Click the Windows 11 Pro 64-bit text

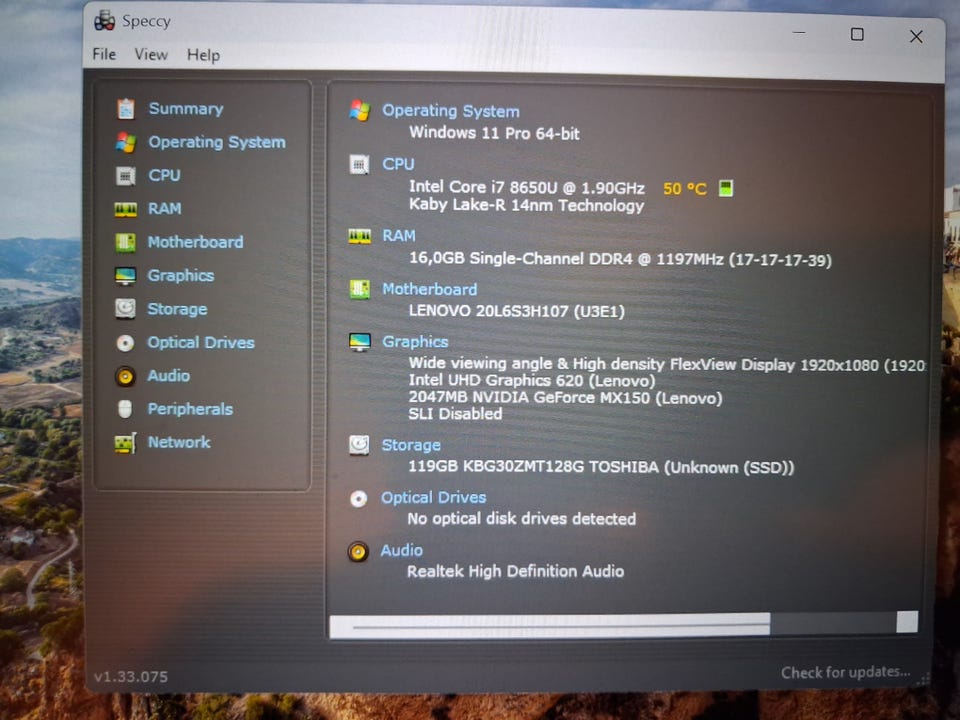pyautogui.click(x=494, y=133)
